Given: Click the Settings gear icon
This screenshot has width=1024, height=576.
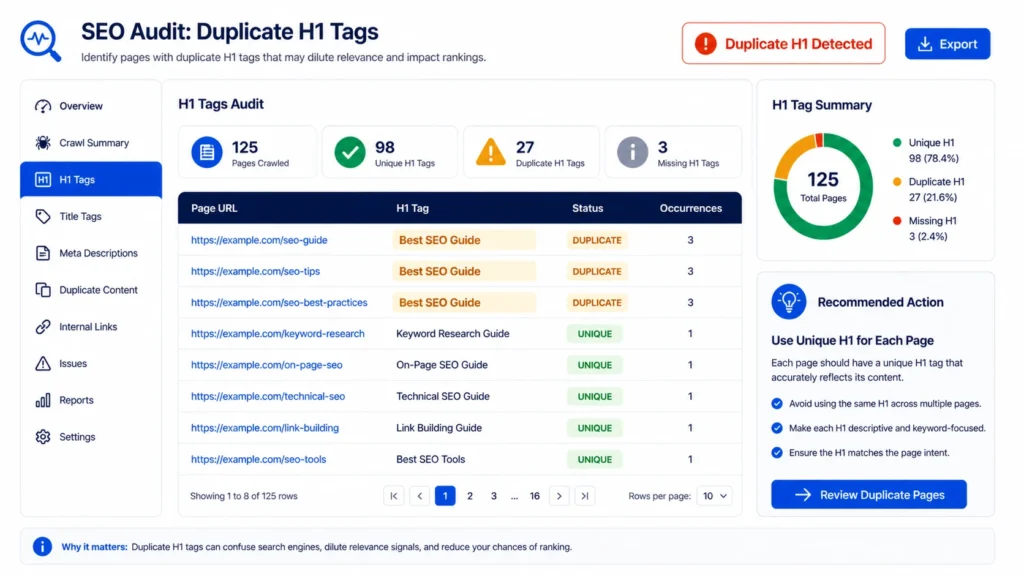Looking at the screenshot, I should (x=43, y=437).
